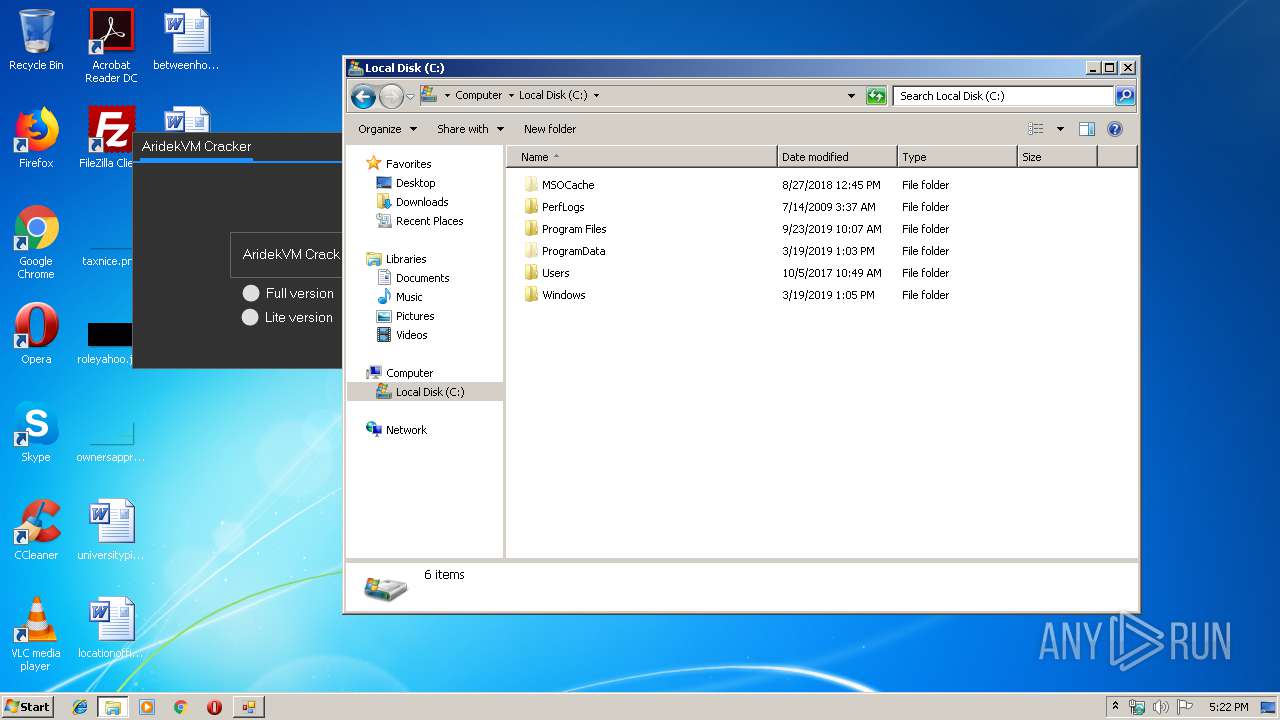Select the MSOCache folder
The image size is (1280, 720).
point(568,185)
